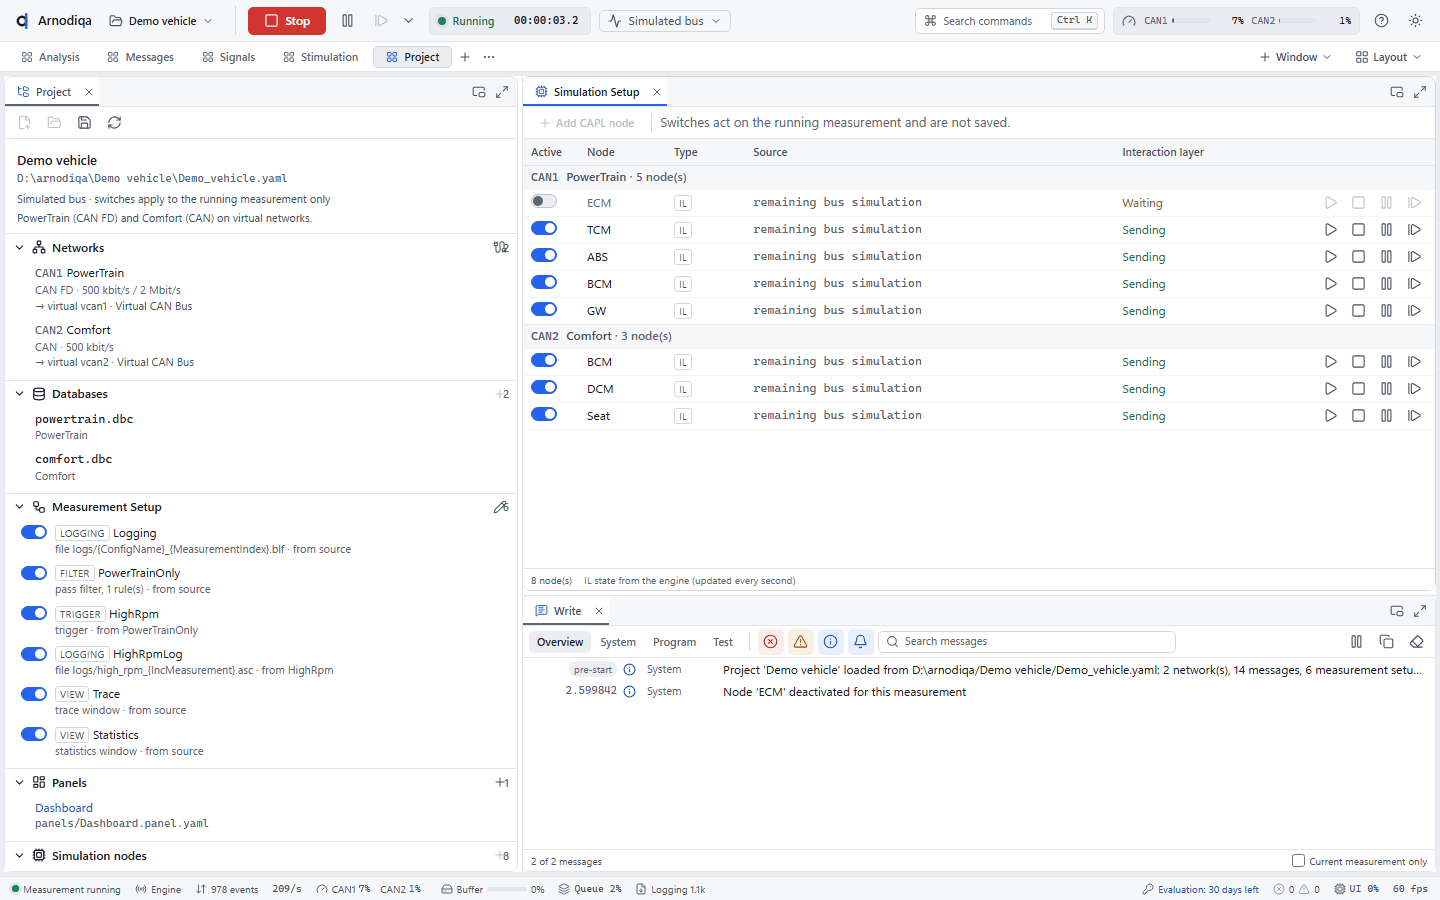The image size is (1440, 900).
Task: Open the Networks configuration icon
Action: (501, 247)
